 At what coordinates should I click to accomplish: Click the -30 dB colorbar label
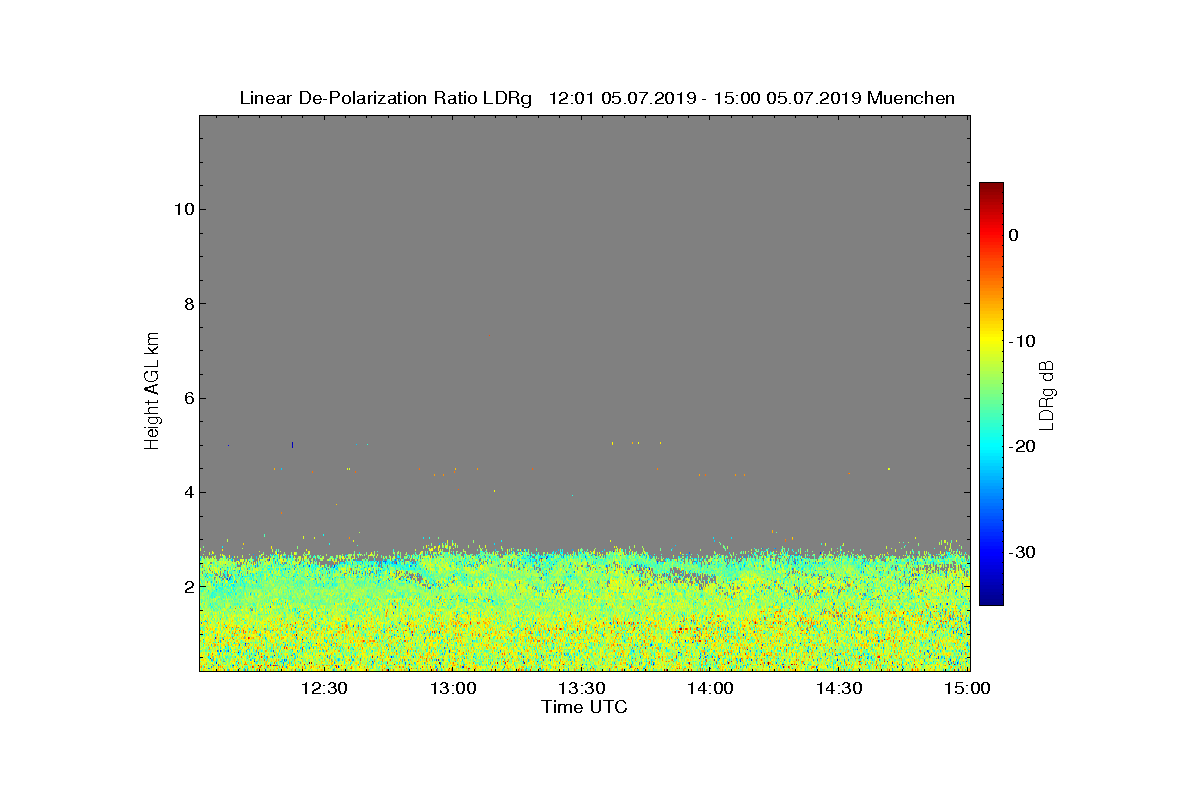pos(1021,552)
